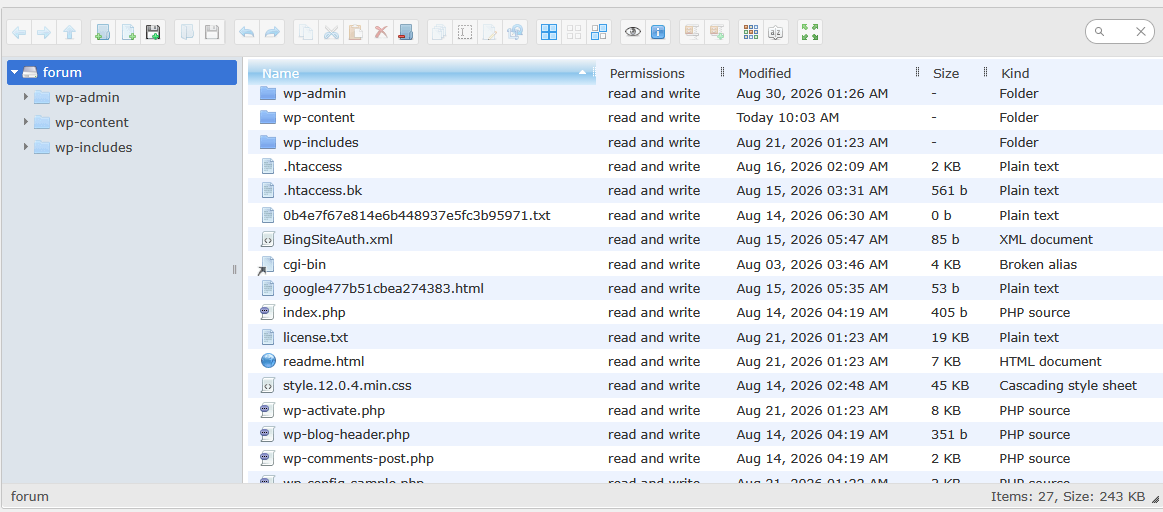Select the license.txt file
The image size is (1163, 512).
coord(705,337)
